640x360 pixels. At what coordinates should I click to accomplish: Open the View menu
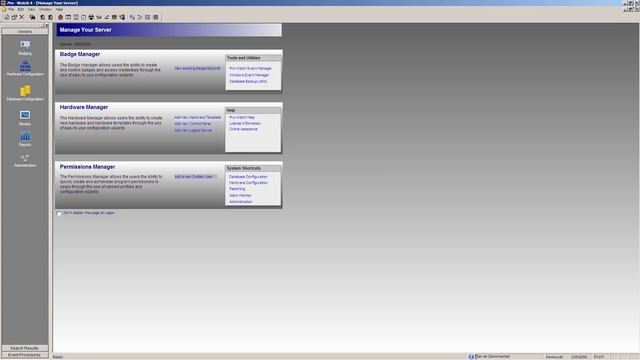[31, 9]
